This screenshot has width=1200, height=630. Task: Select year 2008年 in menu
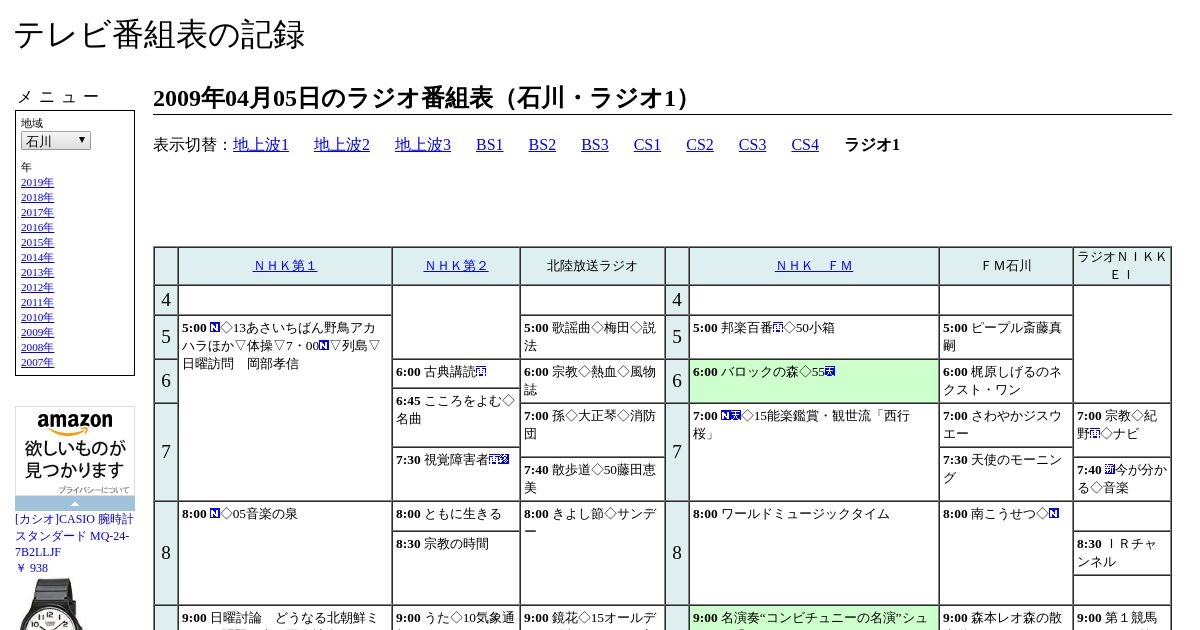click(37, 347)
